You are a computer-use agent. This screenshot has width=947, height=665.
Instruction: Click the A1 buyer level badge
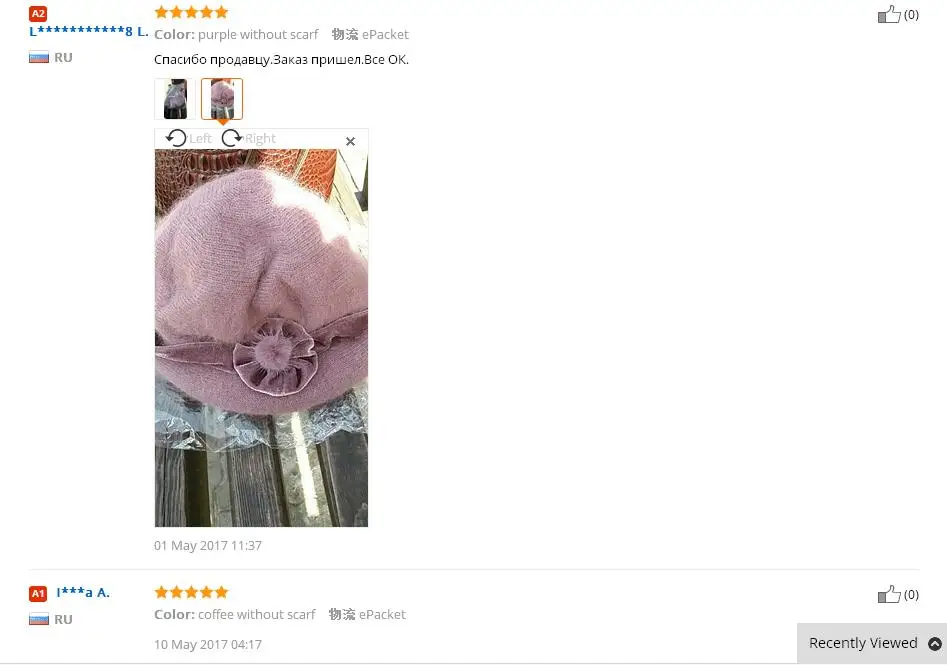pyautogui.click(x=38, y=594)
